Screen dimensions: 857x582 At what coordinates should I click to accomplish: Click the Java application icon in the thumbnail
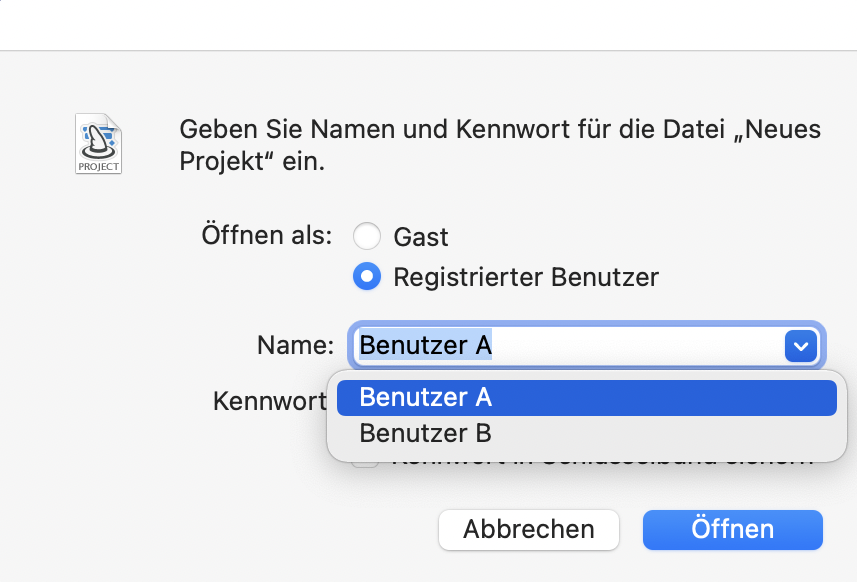coord(98,140)
